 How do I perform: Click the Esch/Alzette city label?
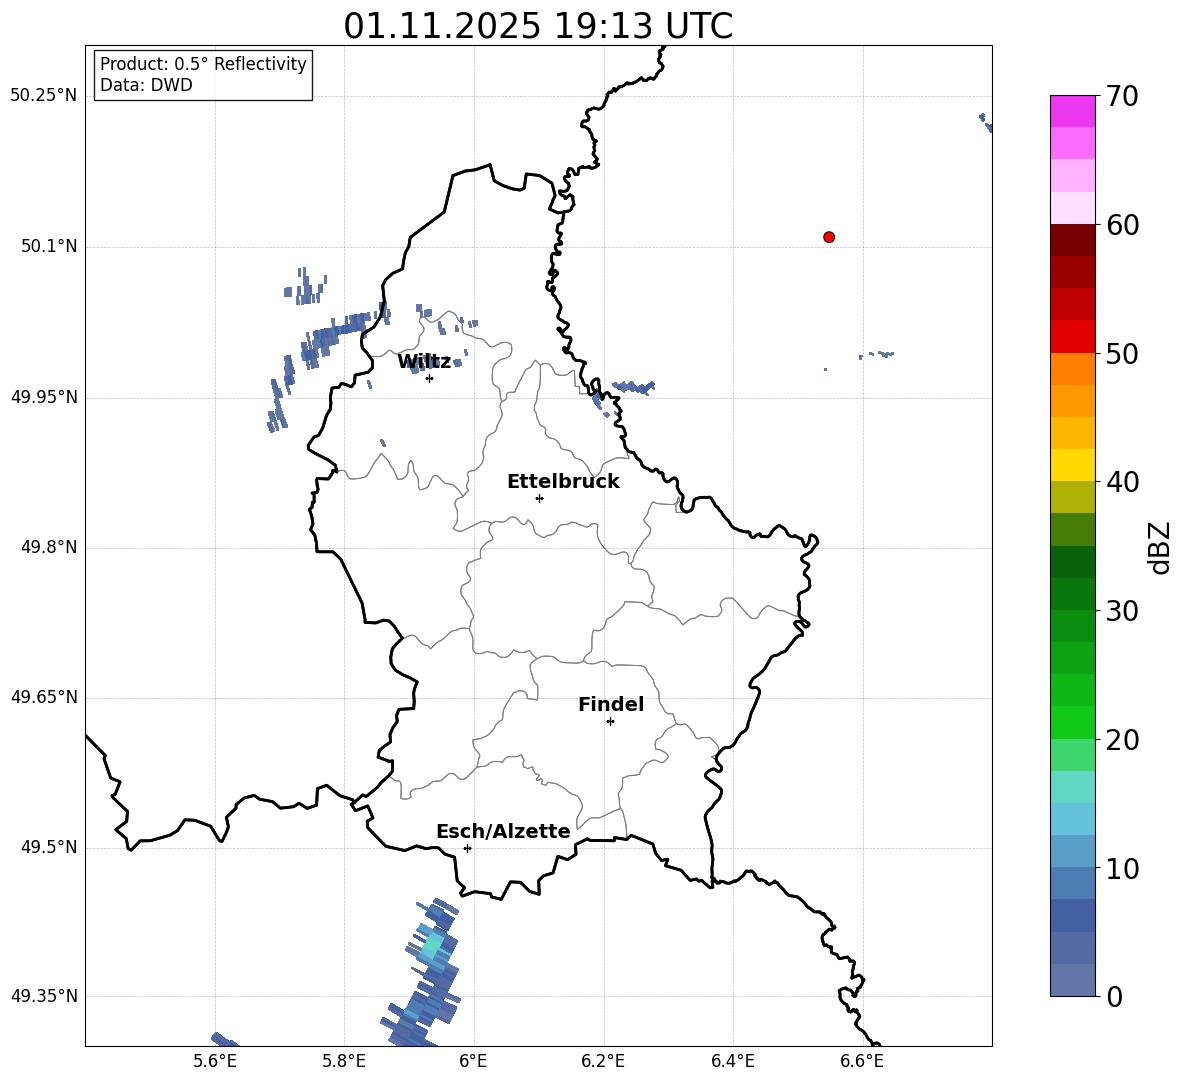pyautogui.click(x=503, y=831)
